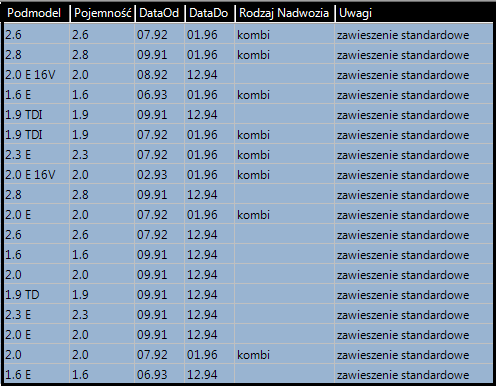The width and height of the screenshot is (496, 386).
Task: Select the 1.9 TD row
Action: pos(248,294)
